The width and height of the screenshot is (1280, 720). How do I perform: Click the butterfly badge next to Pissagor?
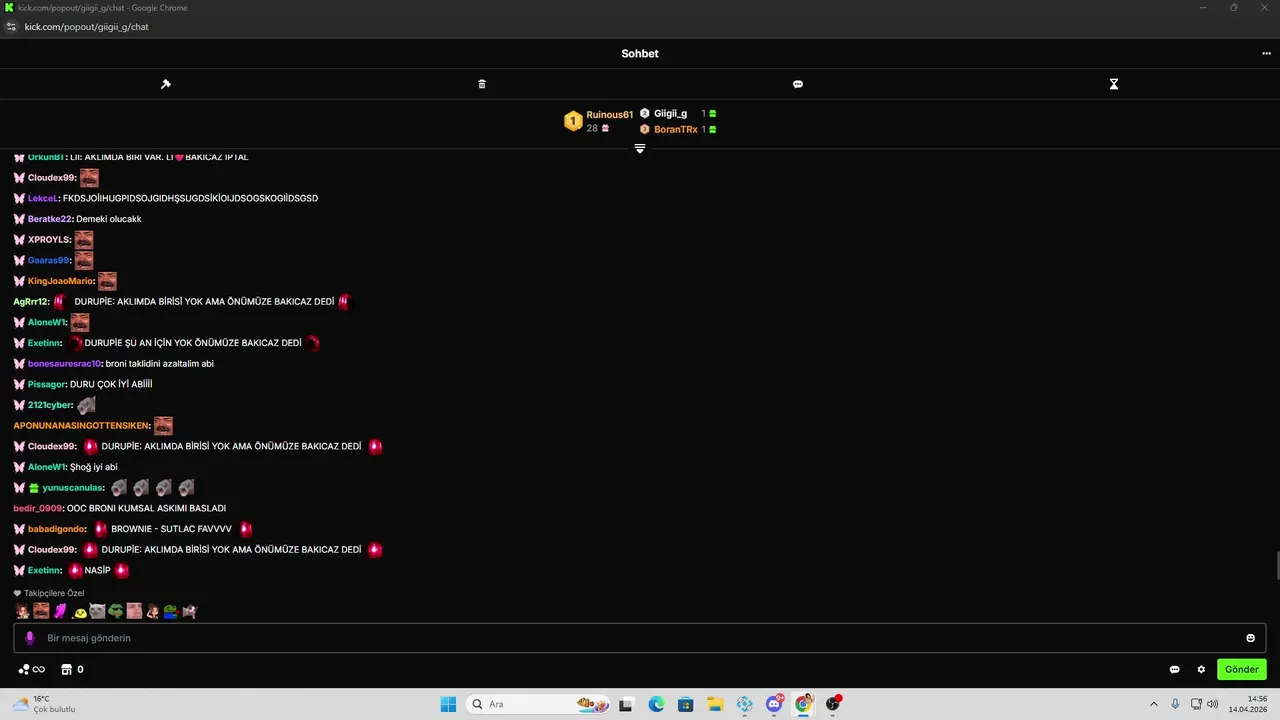(x=19, y=385)
